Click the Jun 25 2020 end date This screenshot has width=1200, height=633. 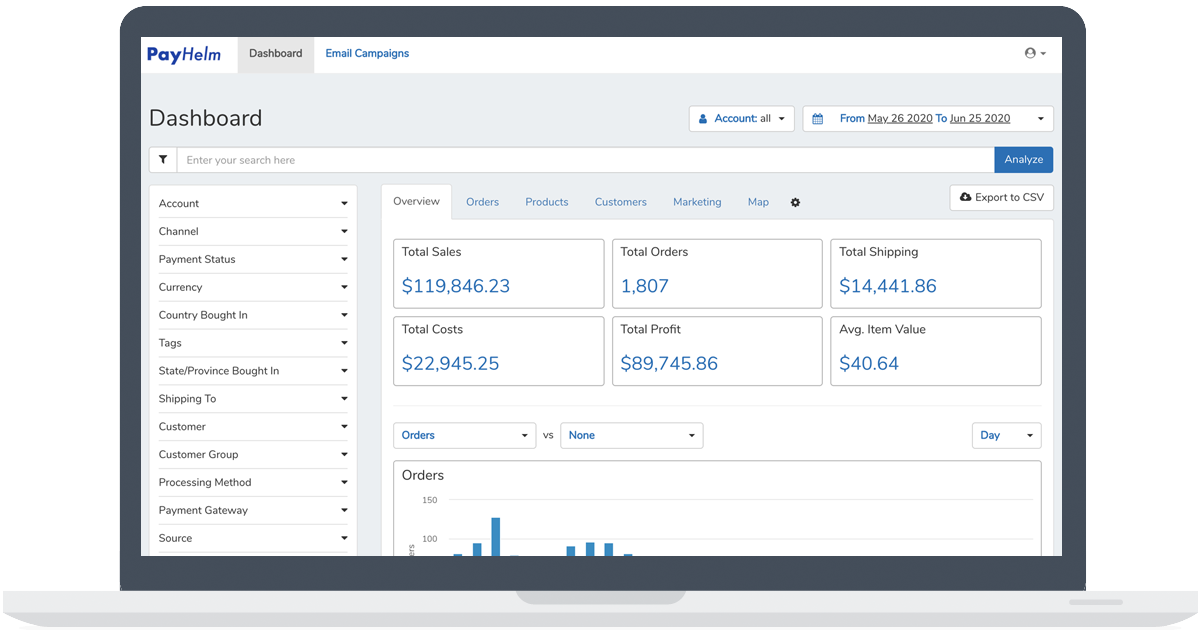coord(980,119)
